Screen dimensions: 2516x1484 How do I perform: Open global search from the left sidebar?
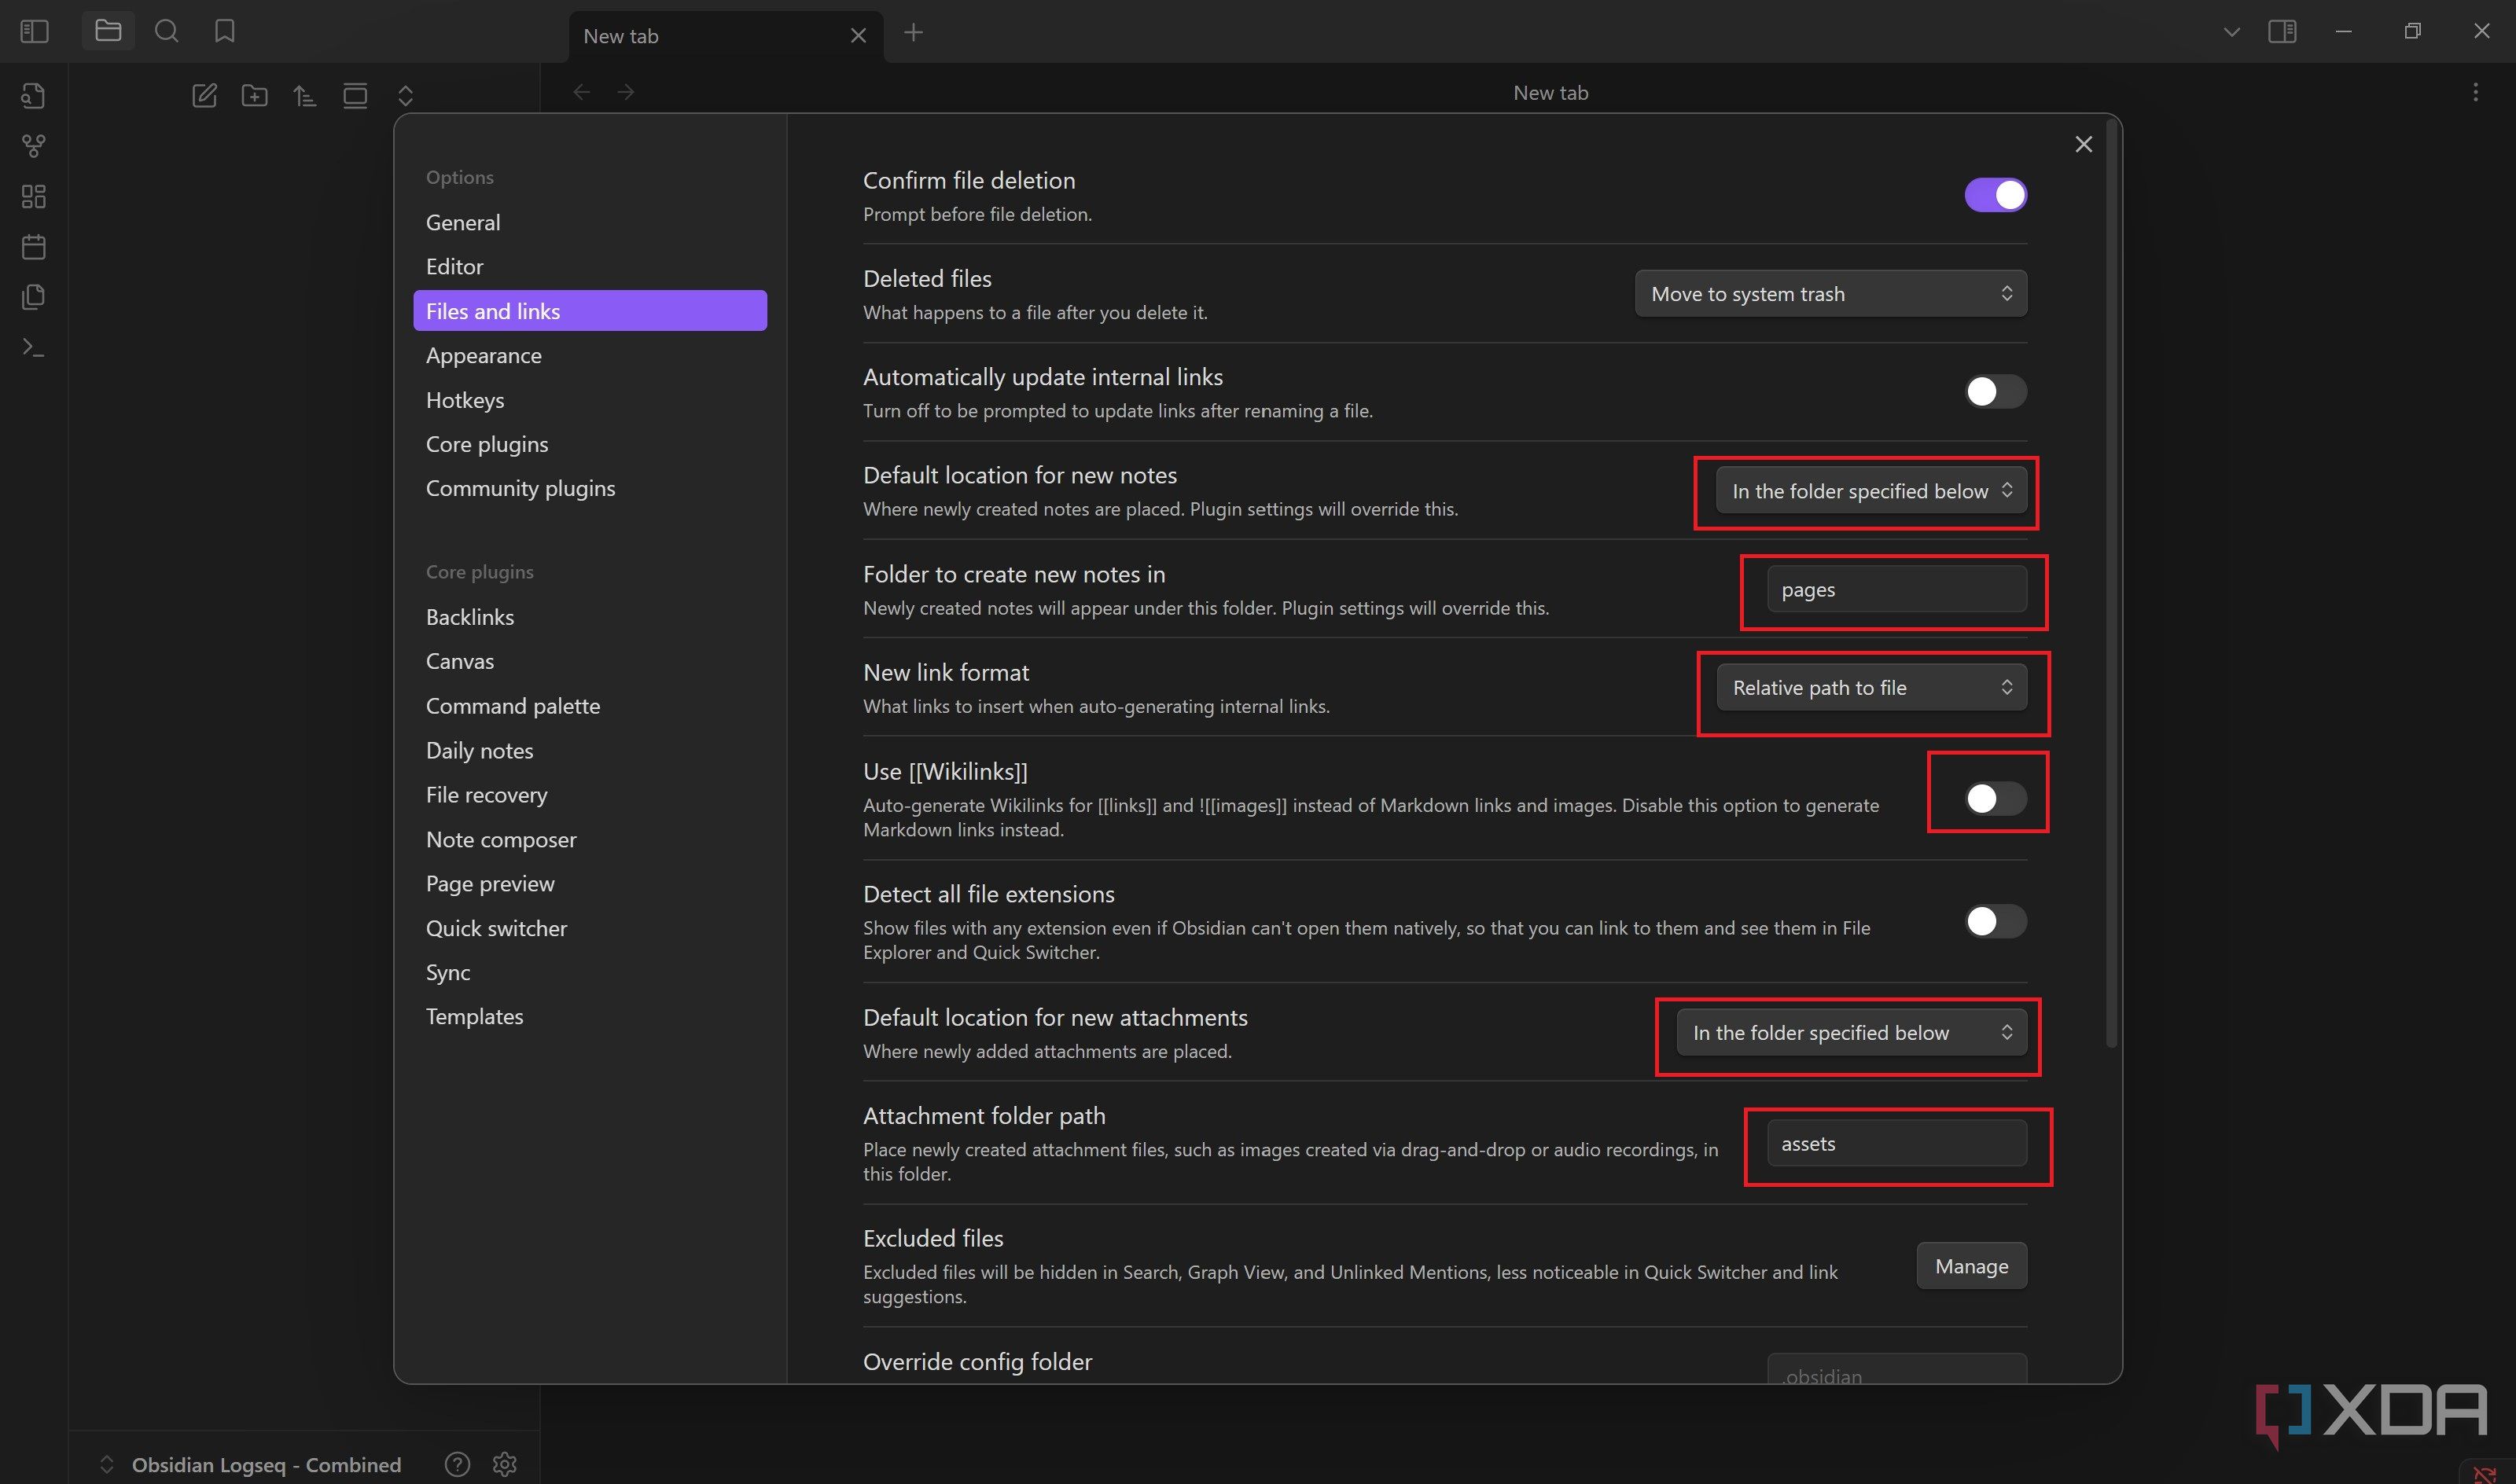166,31
